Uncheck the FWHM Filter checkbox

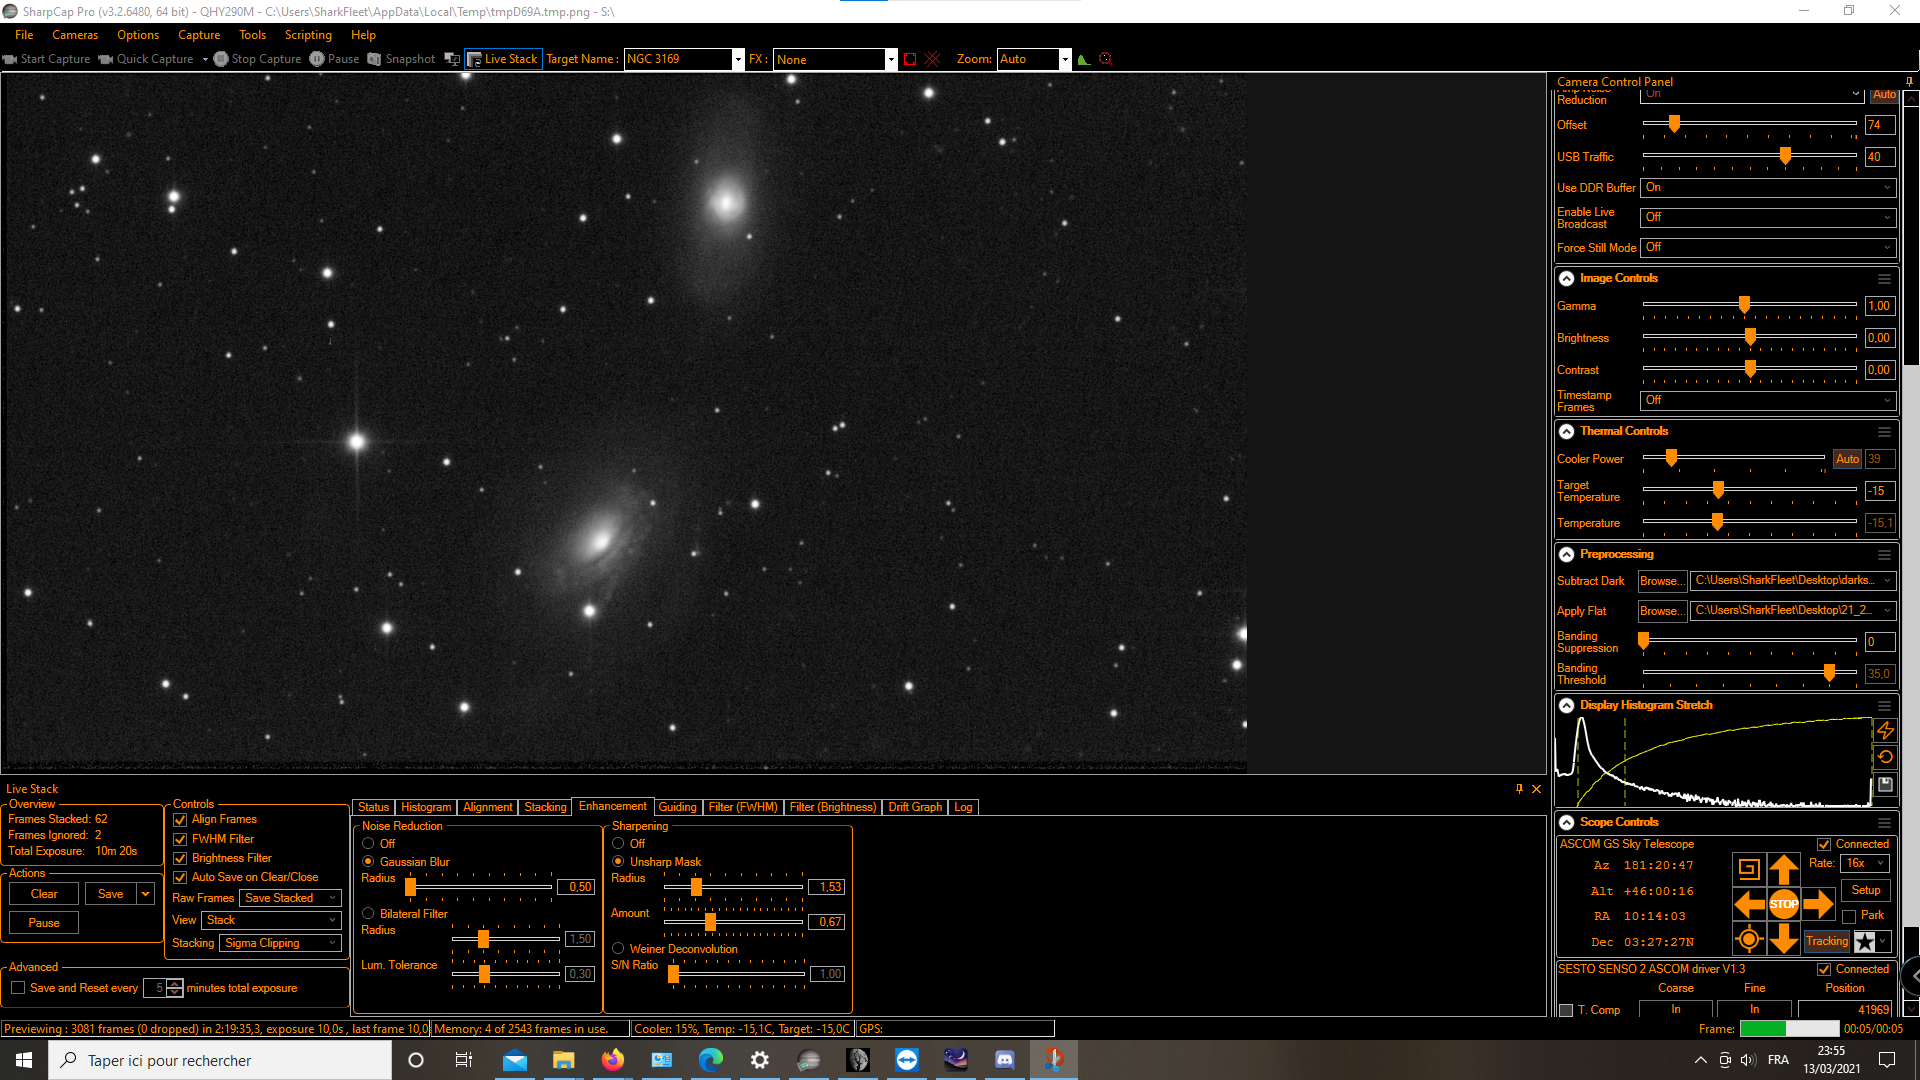(180, 839)
